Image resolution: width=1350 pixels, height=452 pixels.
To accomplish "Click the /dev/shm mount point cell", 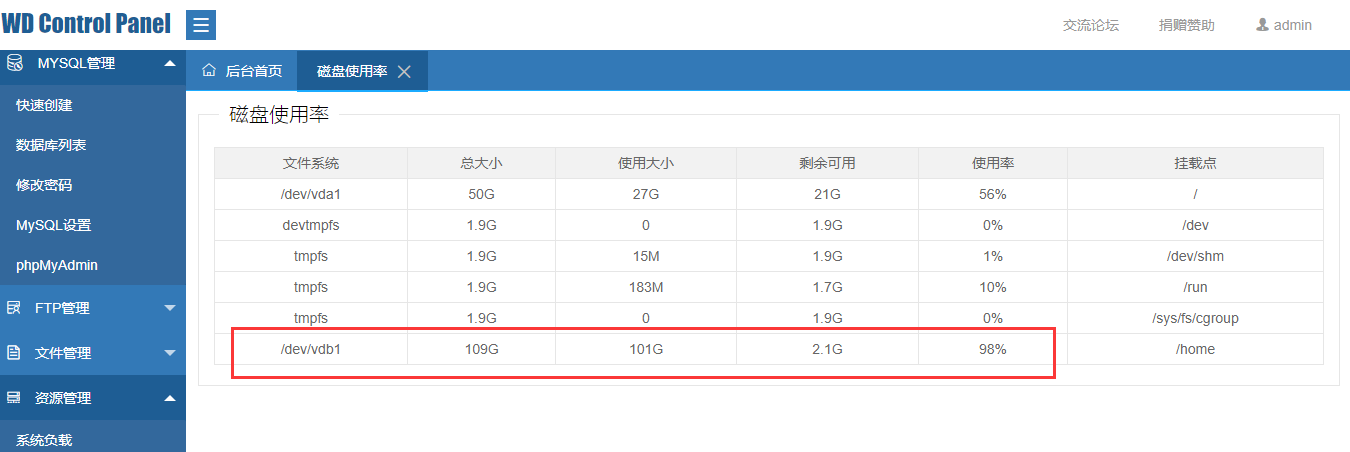I will click(1195, 256).
